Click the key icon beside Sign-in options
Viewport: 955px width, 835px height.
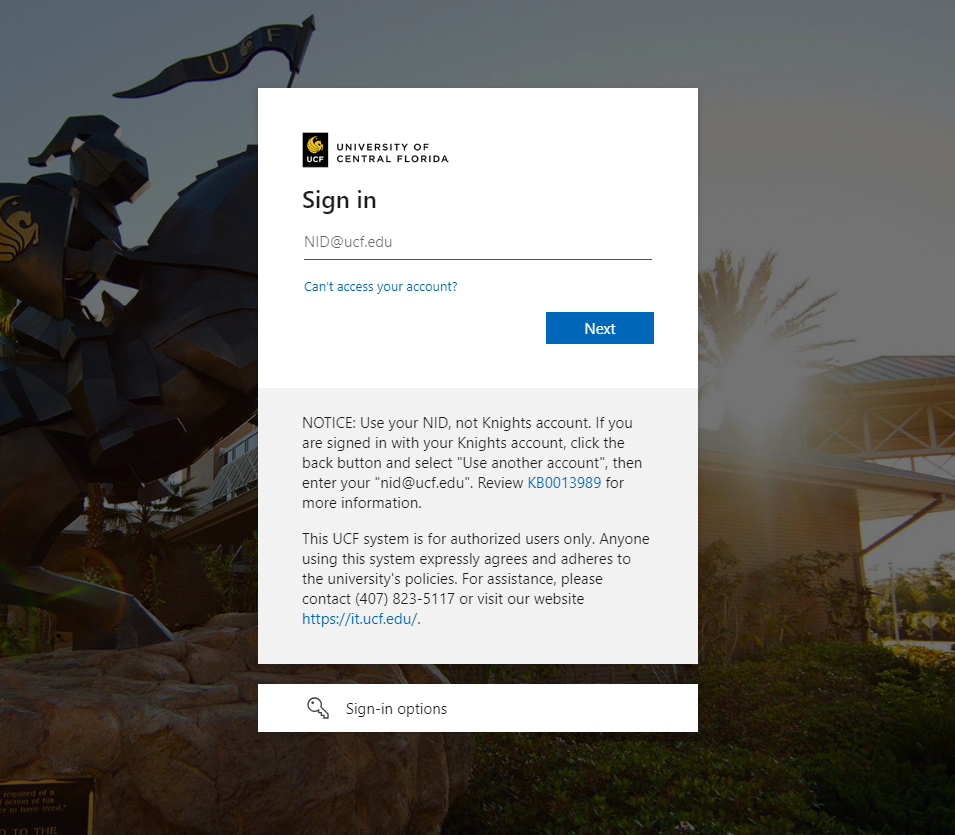click(x=317, y=708)
